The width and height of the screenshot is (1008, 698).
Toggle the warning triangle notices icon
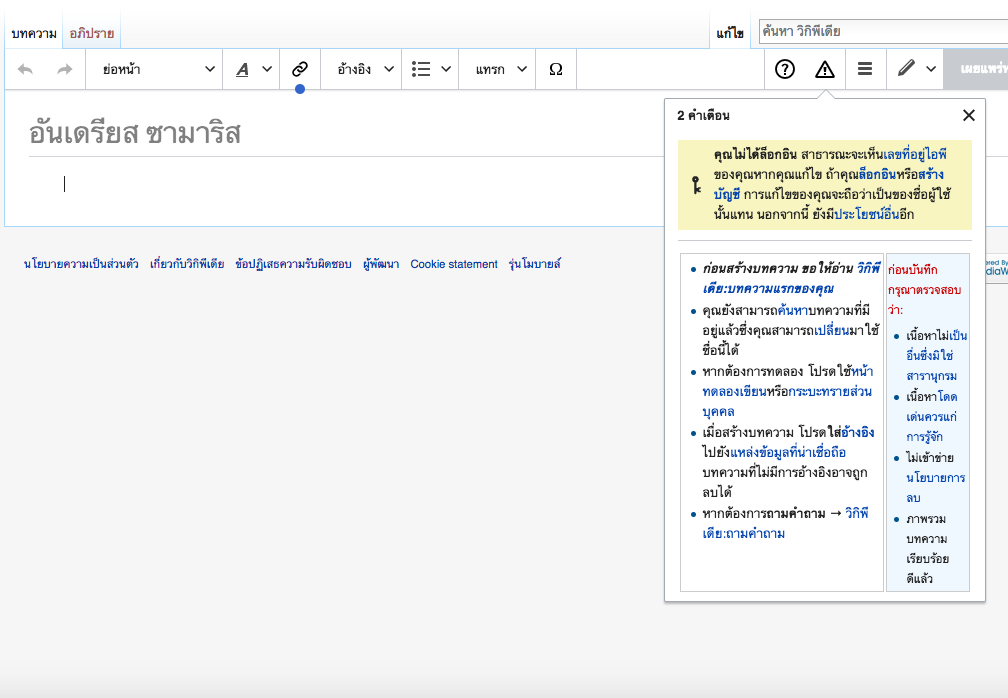pyautogui.click(x=825, y=69)
